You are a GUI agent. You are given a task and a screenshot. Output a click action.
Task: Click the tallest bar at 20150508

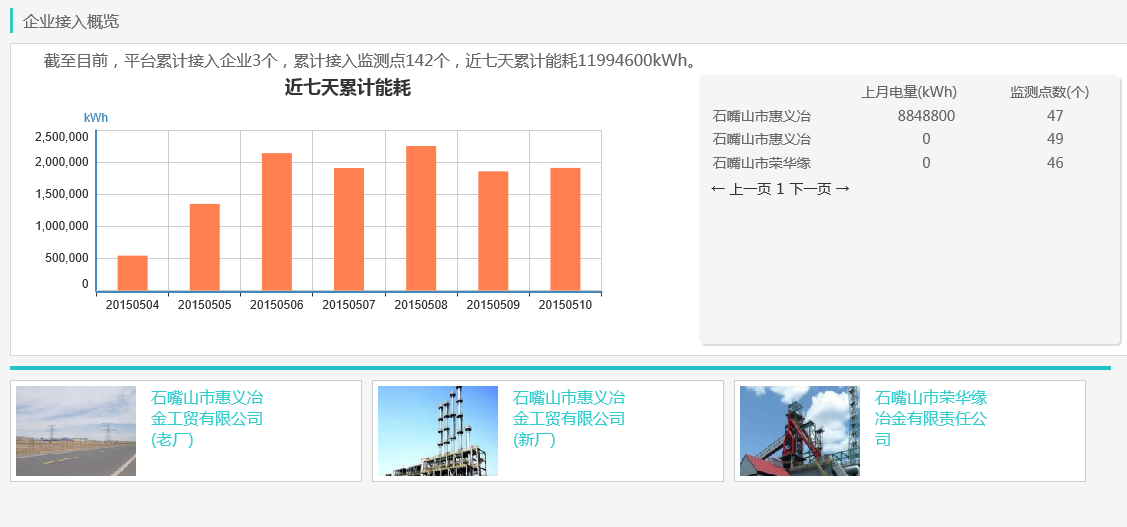click(421, 218)
